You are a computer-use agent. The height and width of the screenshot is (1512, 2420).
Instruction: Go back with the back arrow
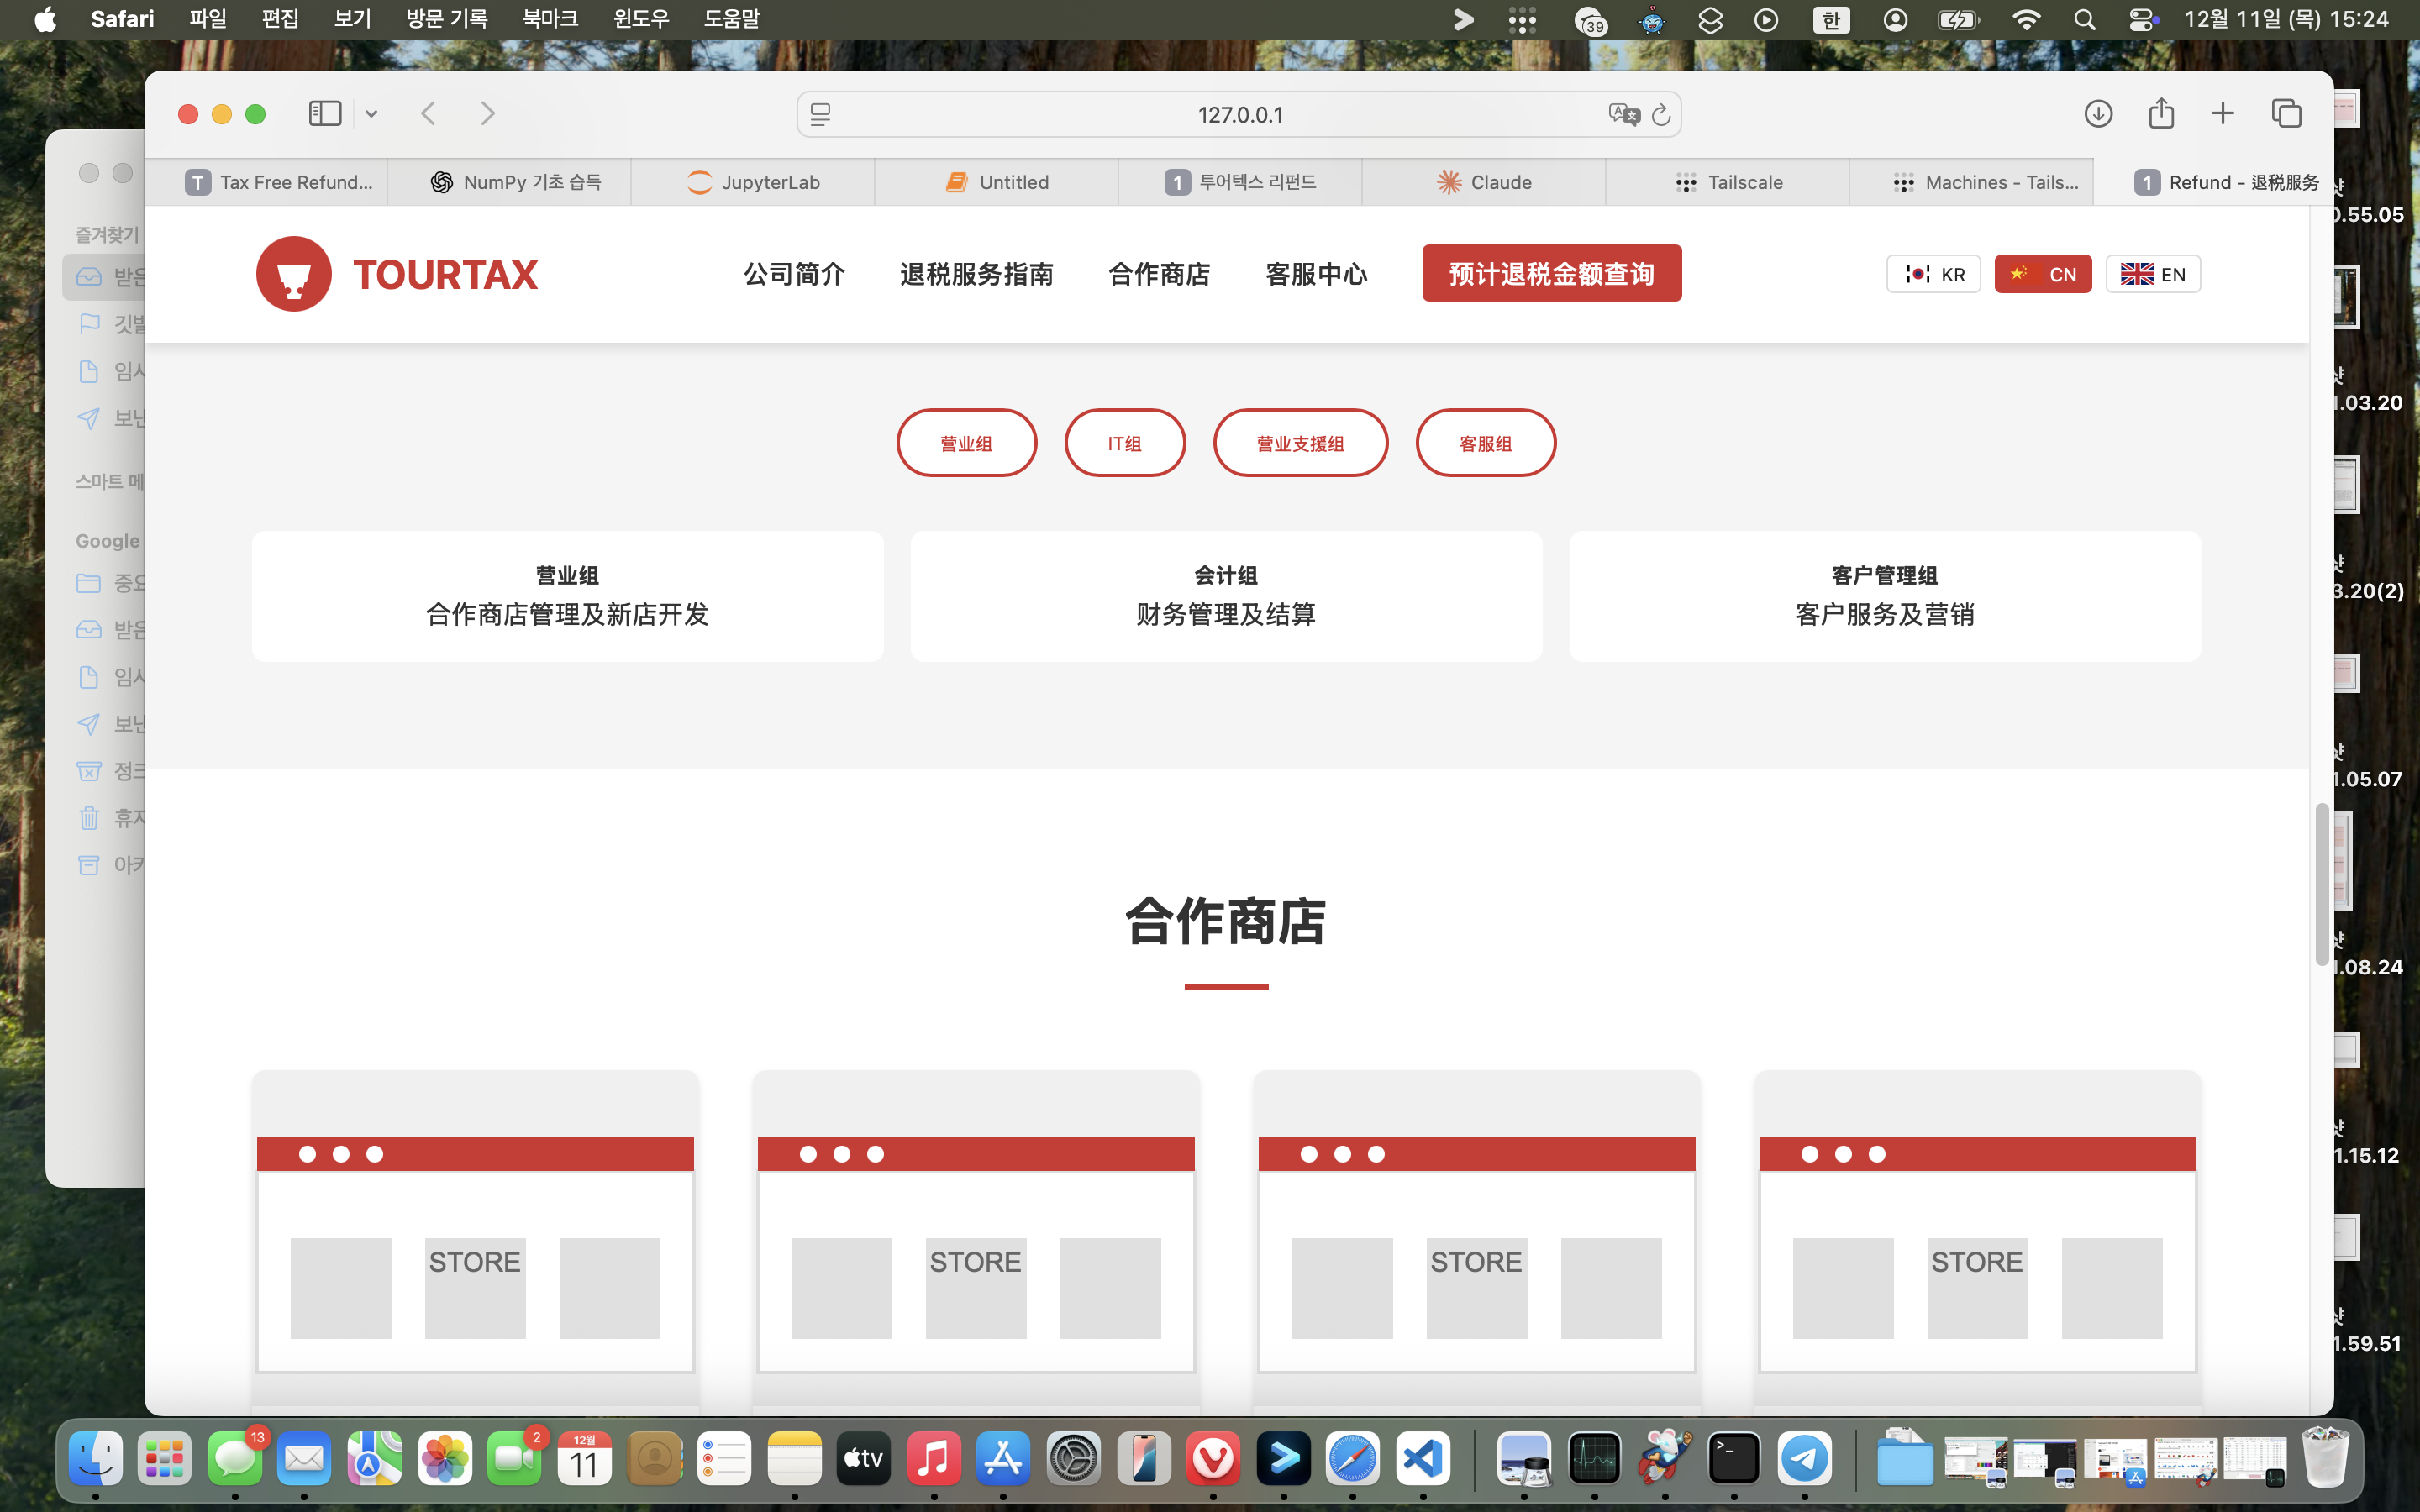click(429, 114)
